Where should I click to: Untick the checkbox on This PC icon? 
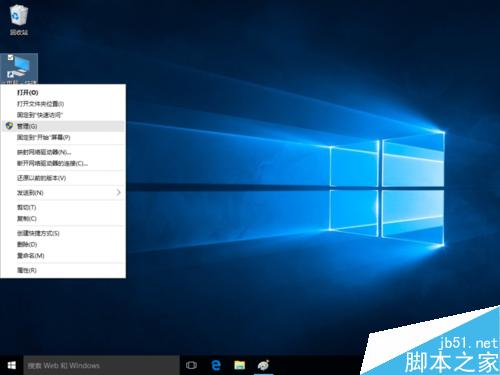click(x=10, y=58)
